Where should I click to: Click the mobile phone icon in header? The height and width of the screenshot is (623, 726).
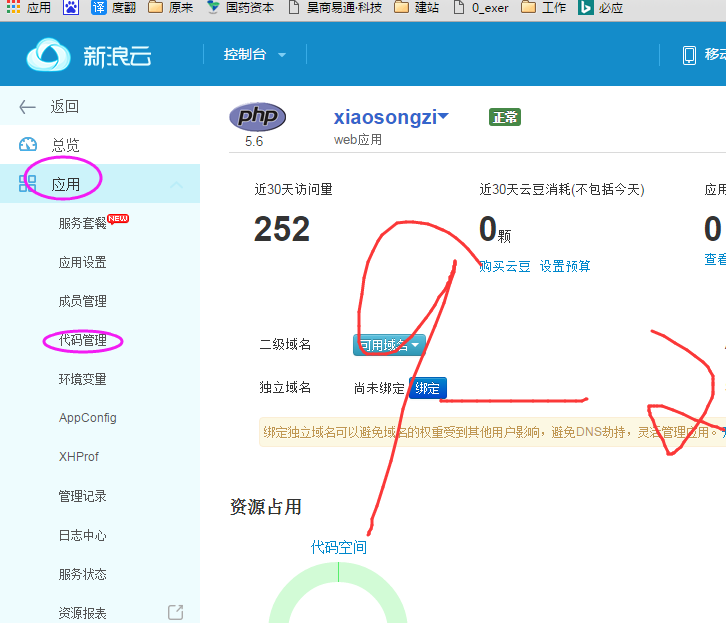click(x=689, y=55)
